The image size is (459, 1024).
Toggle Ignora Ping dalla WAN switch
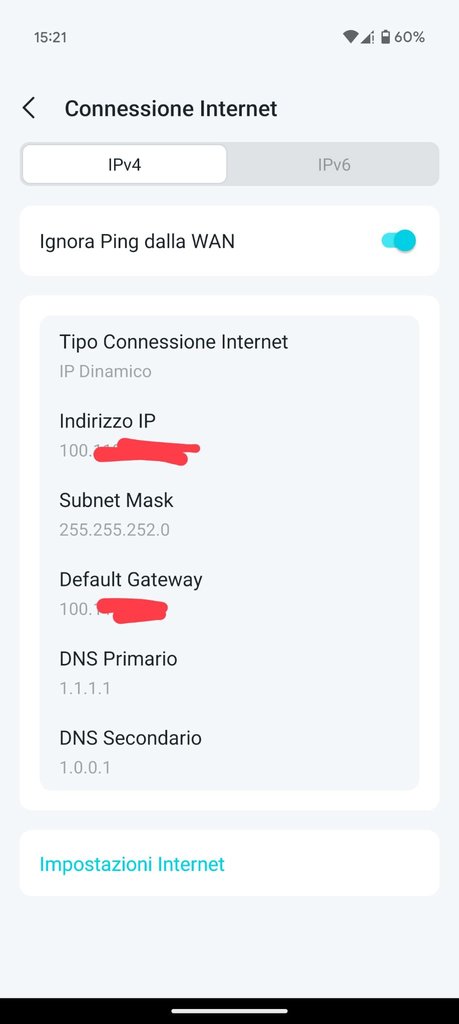[x=399, y=241]
